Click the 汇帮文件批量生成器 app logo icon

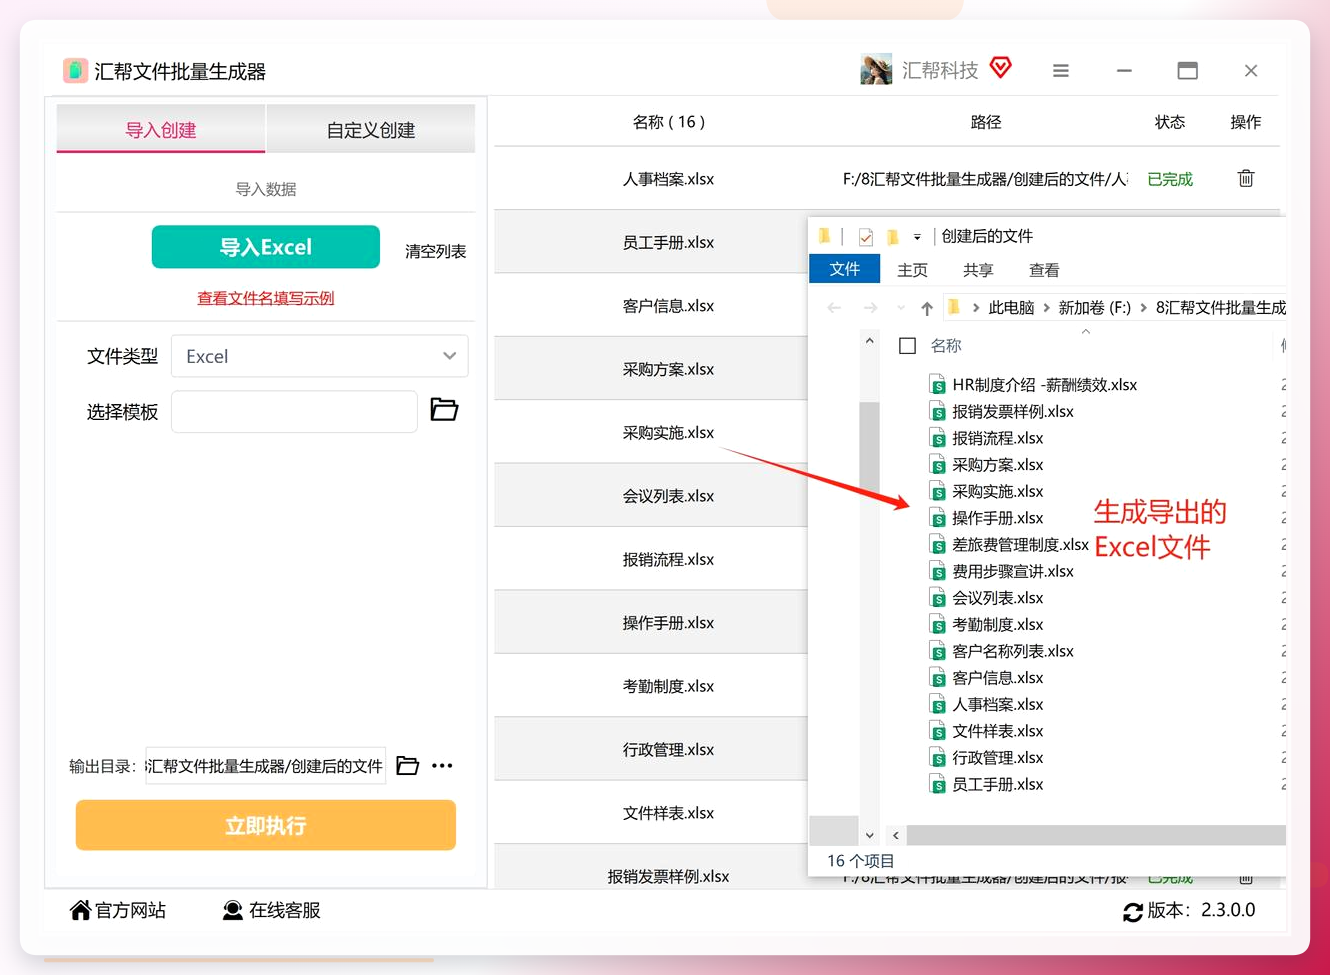point(75,70)
